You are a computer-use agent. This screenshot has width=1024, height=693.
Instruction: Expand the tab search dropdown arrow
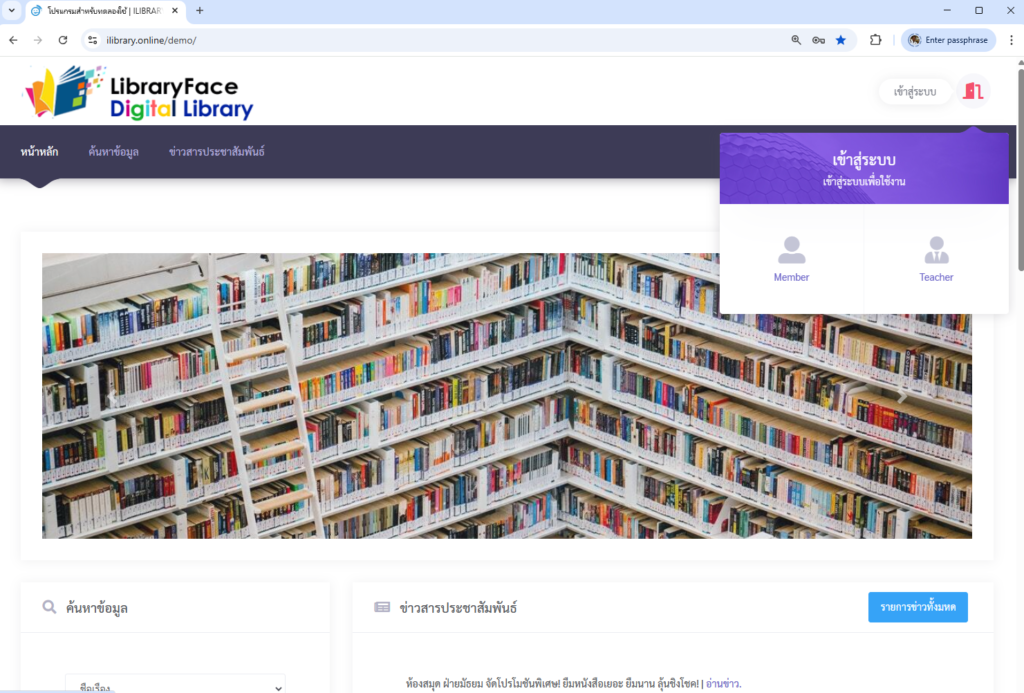11,10
